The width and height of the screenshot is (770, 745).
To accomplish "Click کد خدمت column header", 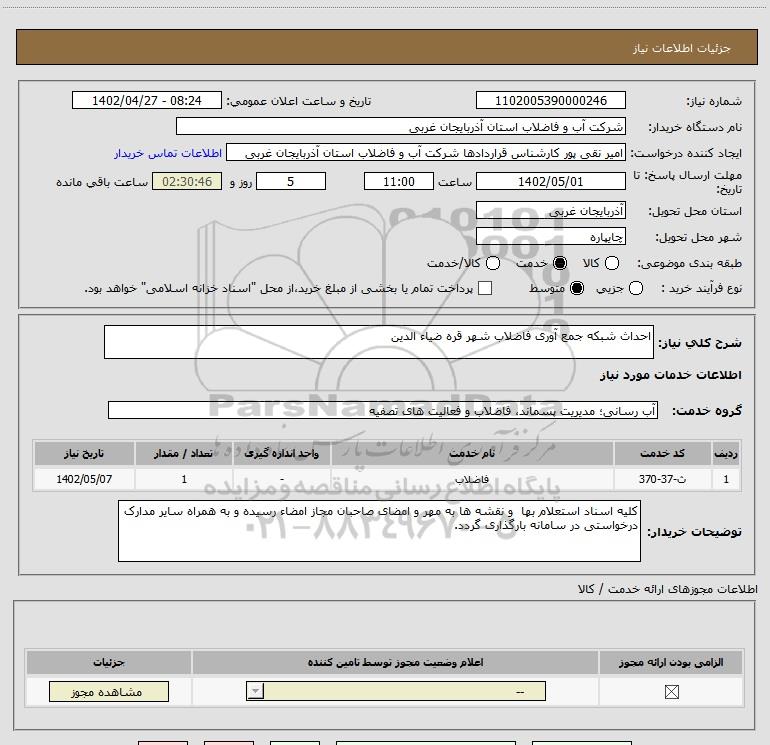I will [662, 453].
